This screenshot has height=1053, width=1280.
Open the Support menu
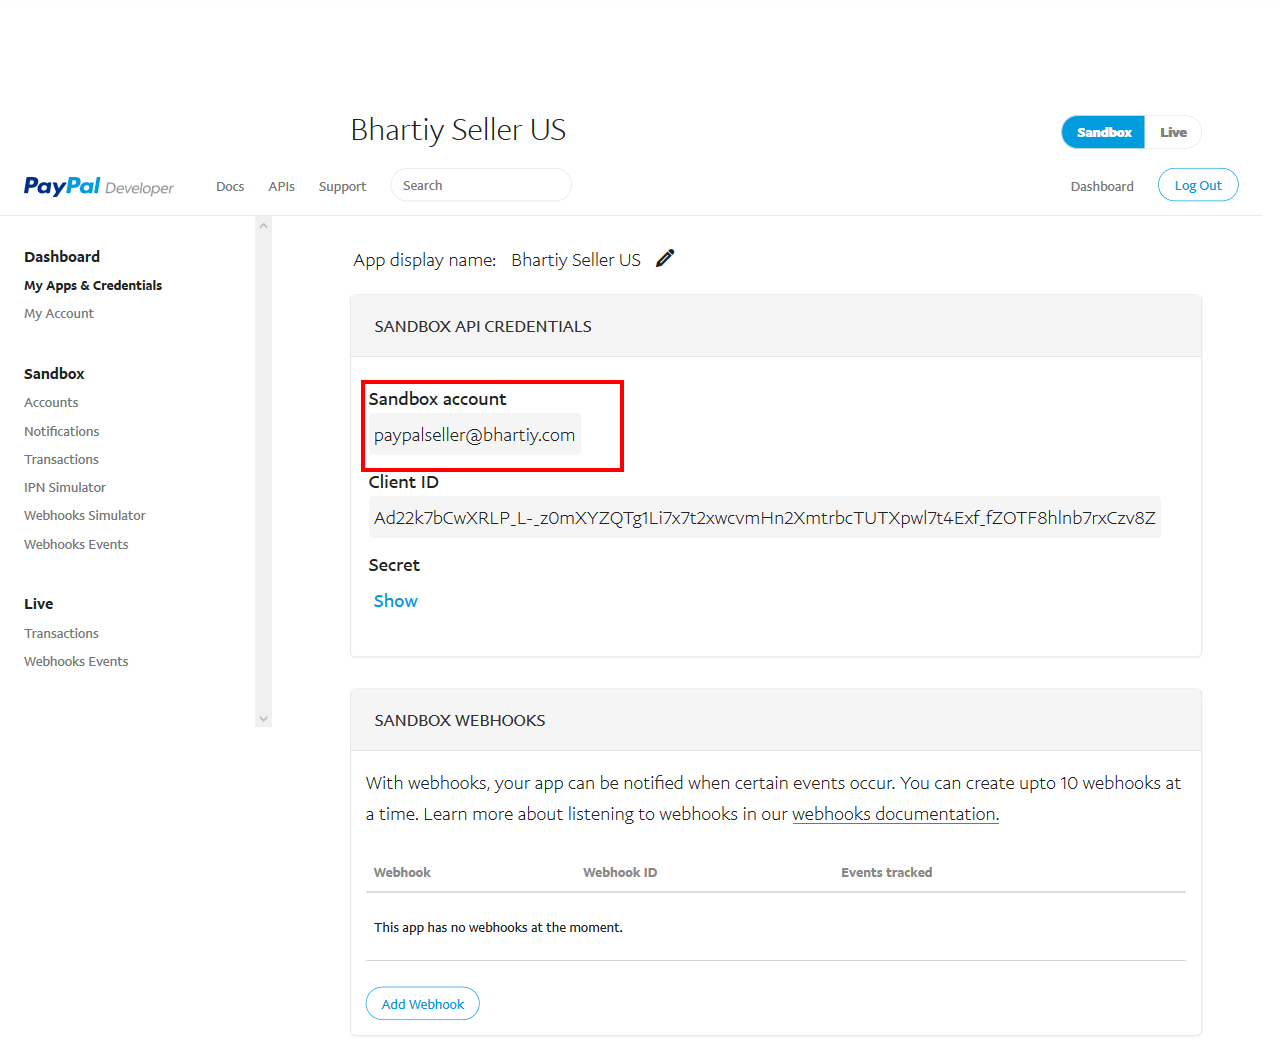coord(342,186)
